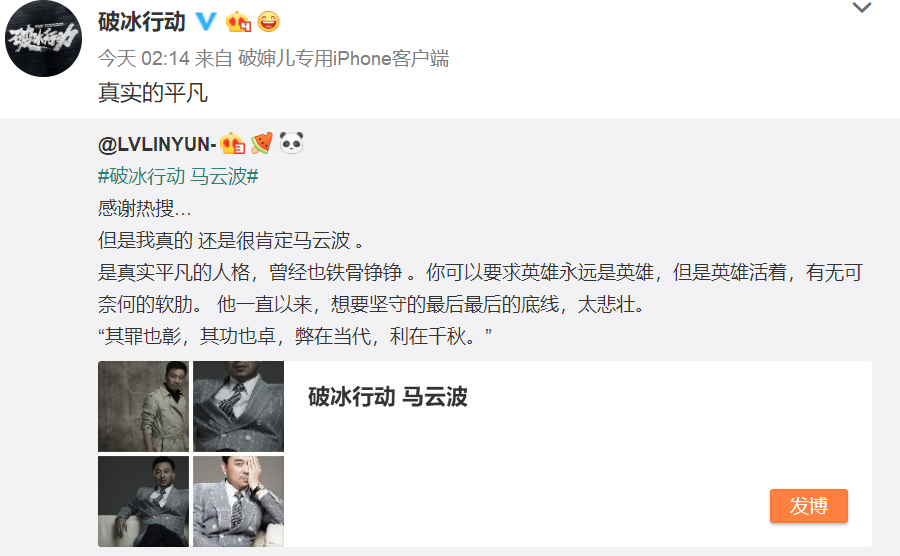
Task: Open the 破冰行动 profile avatar
Action: [43, 38]
